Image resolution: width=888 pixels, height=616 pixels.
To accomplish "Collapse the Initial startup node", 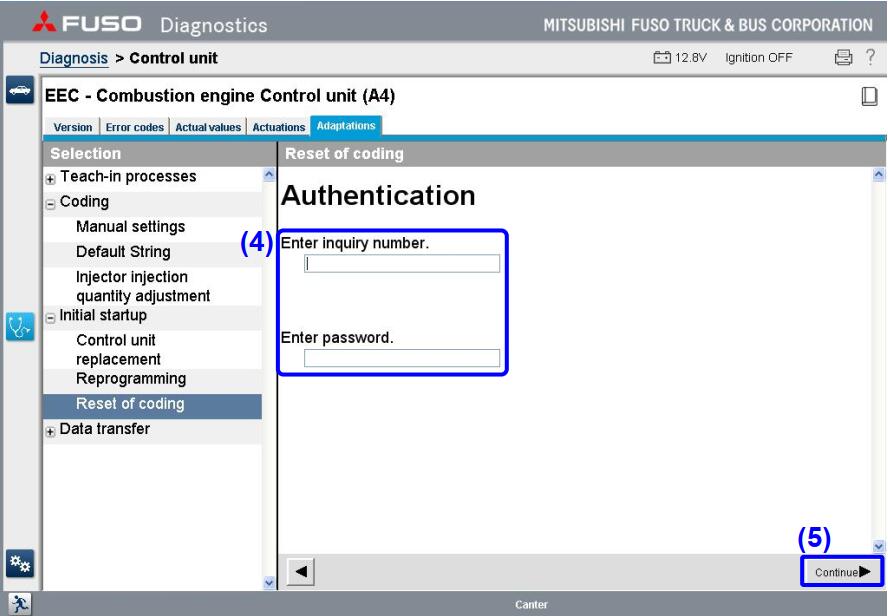I will (x=50, y=318).
